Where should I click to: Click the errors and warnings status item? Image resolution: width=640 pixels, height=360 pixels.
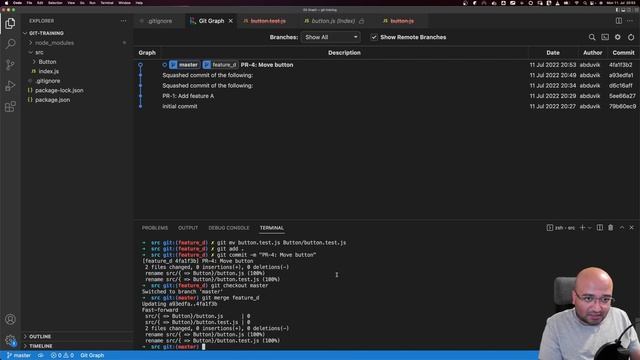[x=62, y=356]
